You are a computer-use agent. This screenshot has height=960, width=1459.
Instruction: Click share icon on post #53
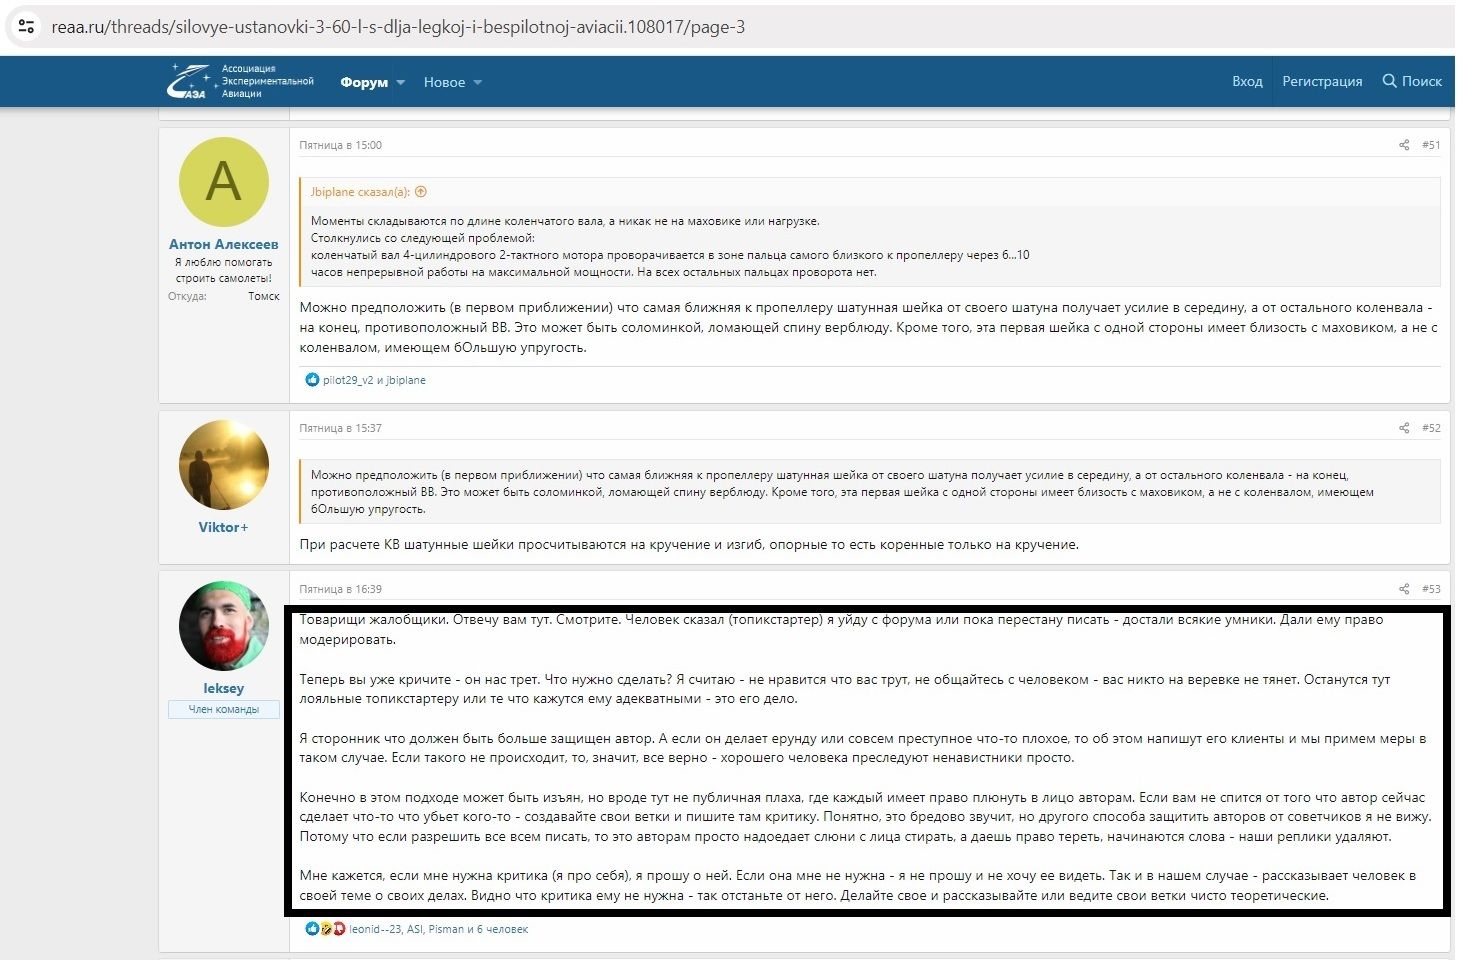pyautogui.click(x=1404, y=589)
